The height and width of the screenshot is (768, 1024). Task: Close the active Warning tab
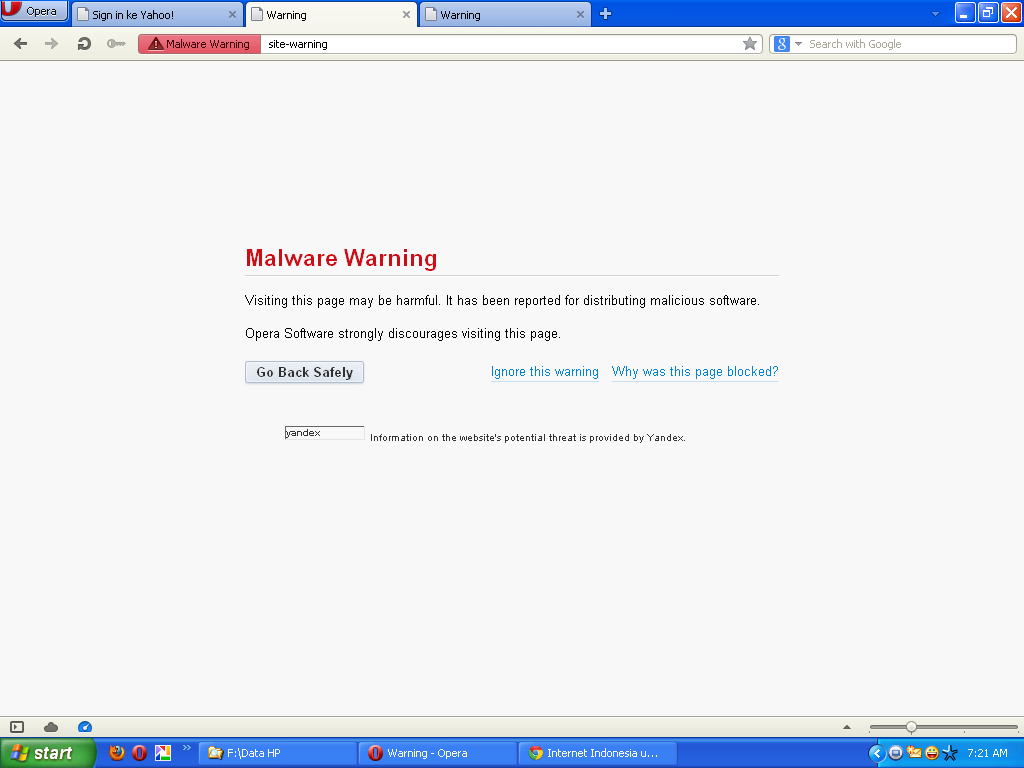tap(406, 14)
